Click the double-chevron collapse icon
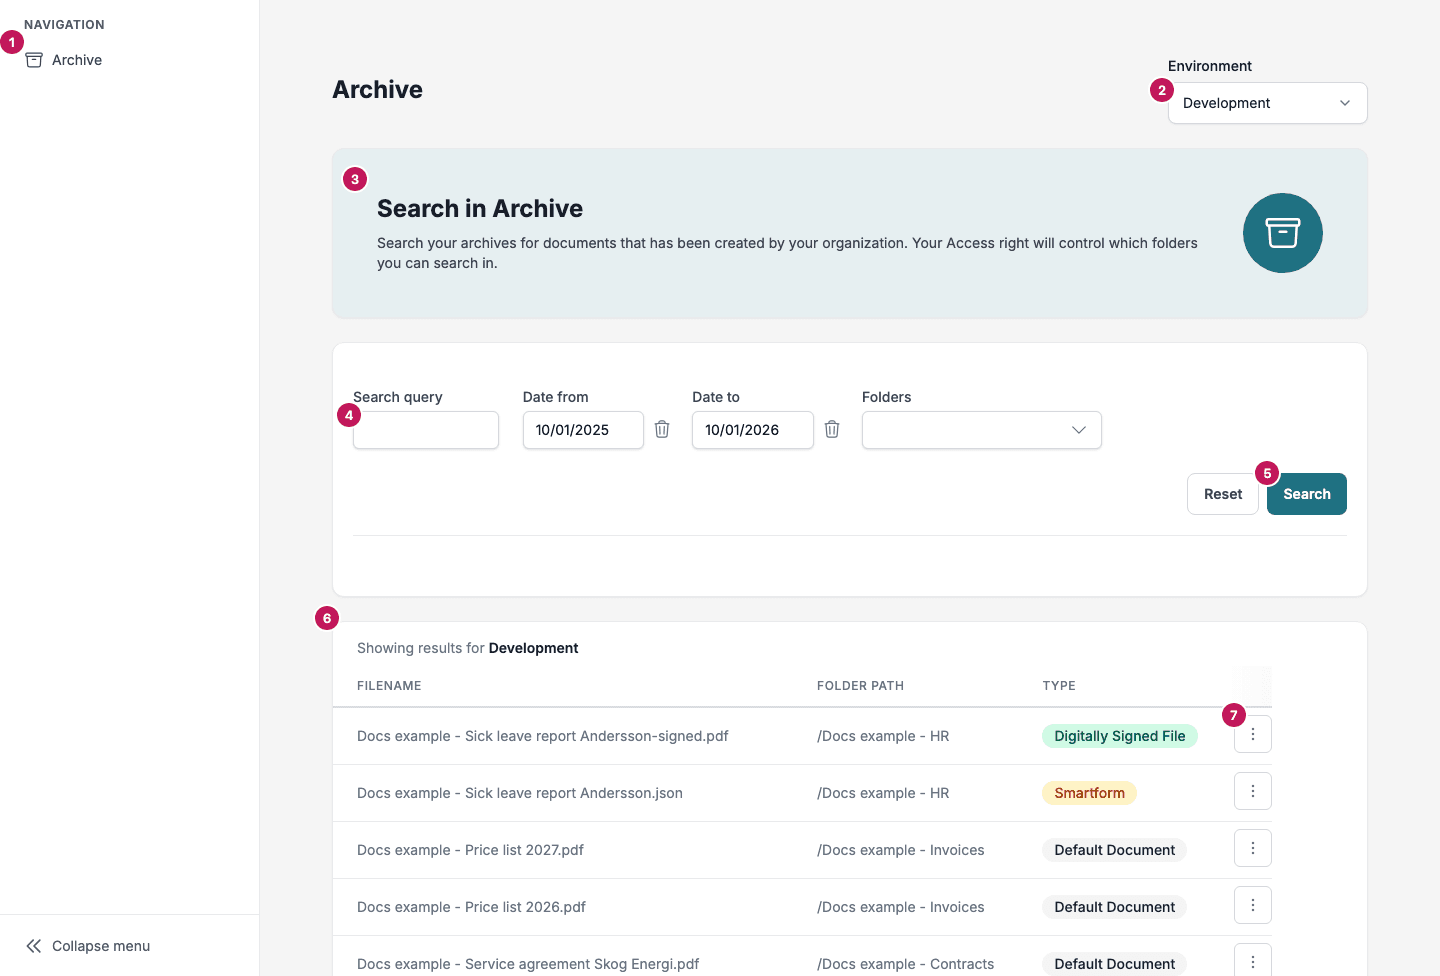 point(34,946)
